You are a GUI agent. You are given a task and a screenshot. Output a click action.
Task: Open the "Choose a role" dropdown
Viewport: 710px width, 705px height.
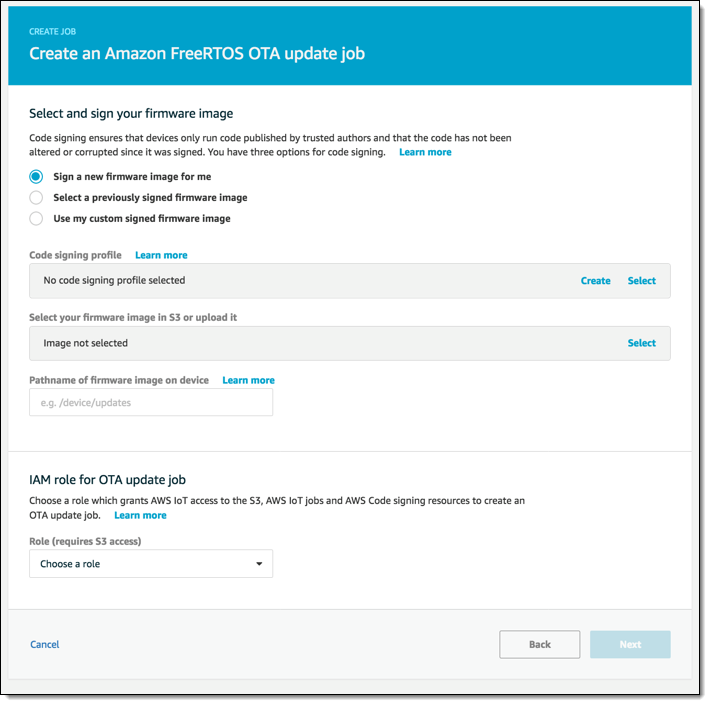[150, 564]
